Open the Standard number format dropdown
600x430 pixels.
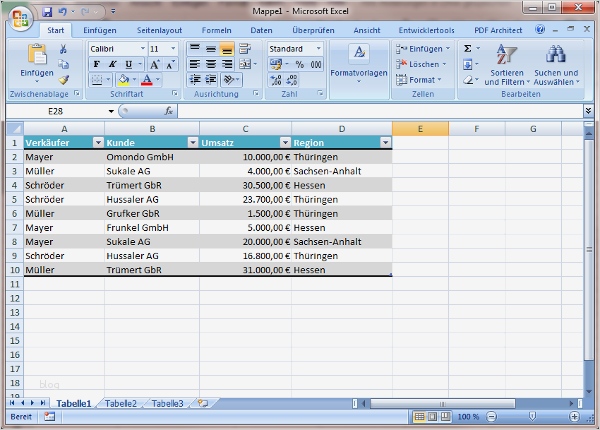(x=318, y=49)
